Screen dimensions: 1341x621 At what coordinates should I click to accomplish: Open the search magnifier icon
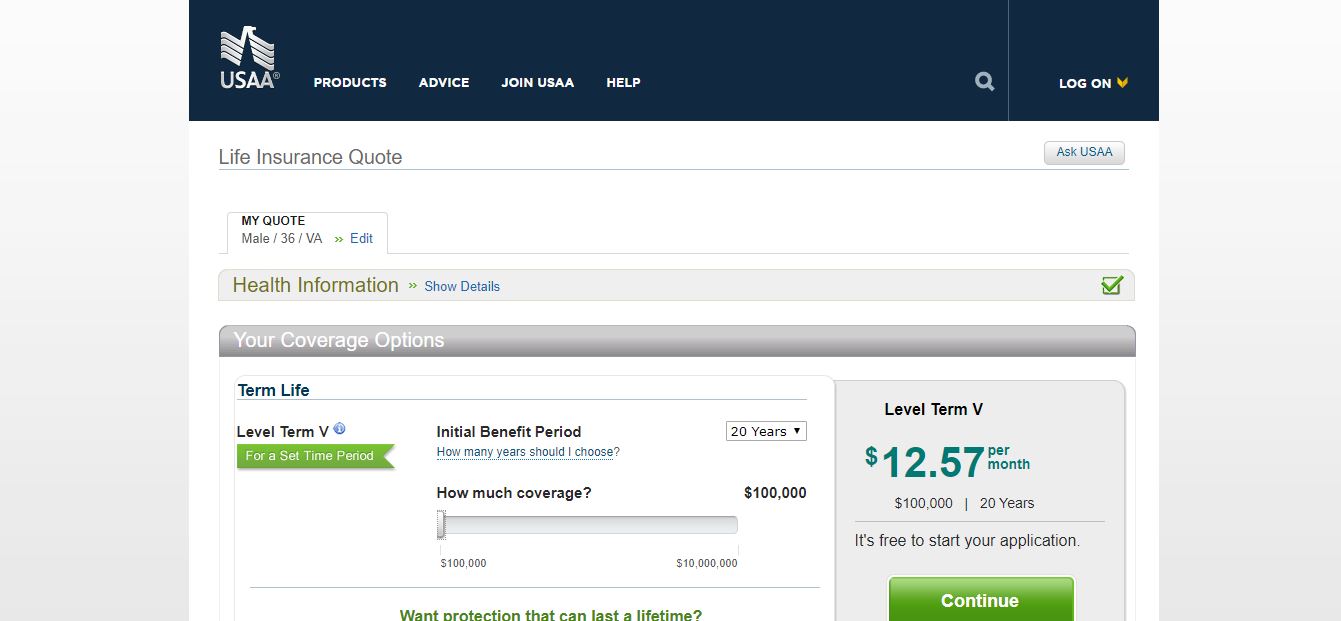click(x=983, y=81)
